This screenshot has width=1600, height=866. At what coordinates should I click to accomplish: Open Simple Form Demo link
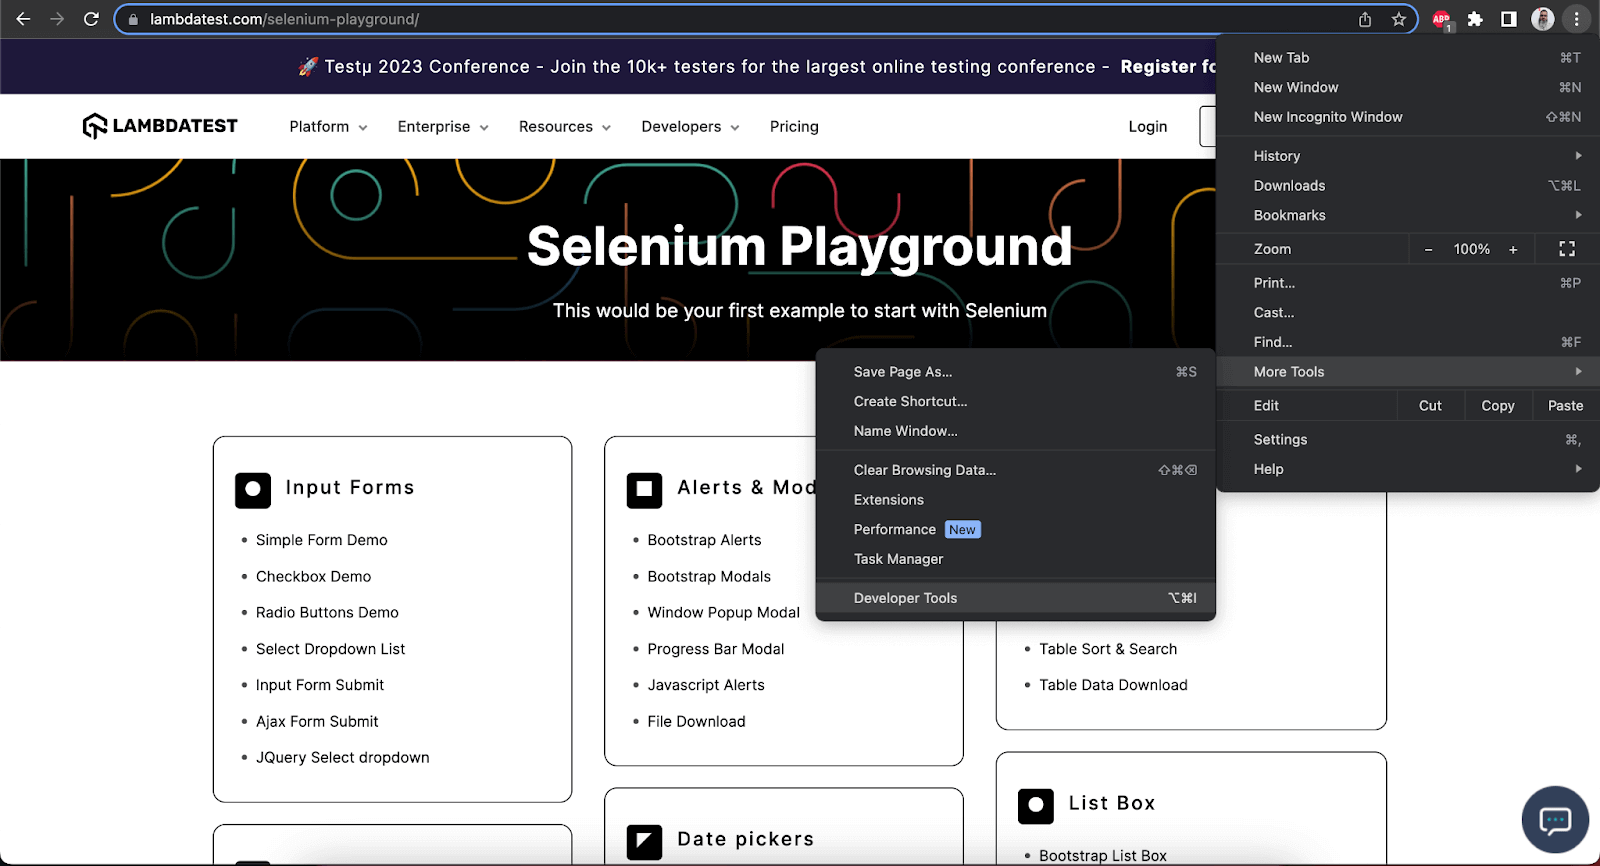click(x=322, y=540)
